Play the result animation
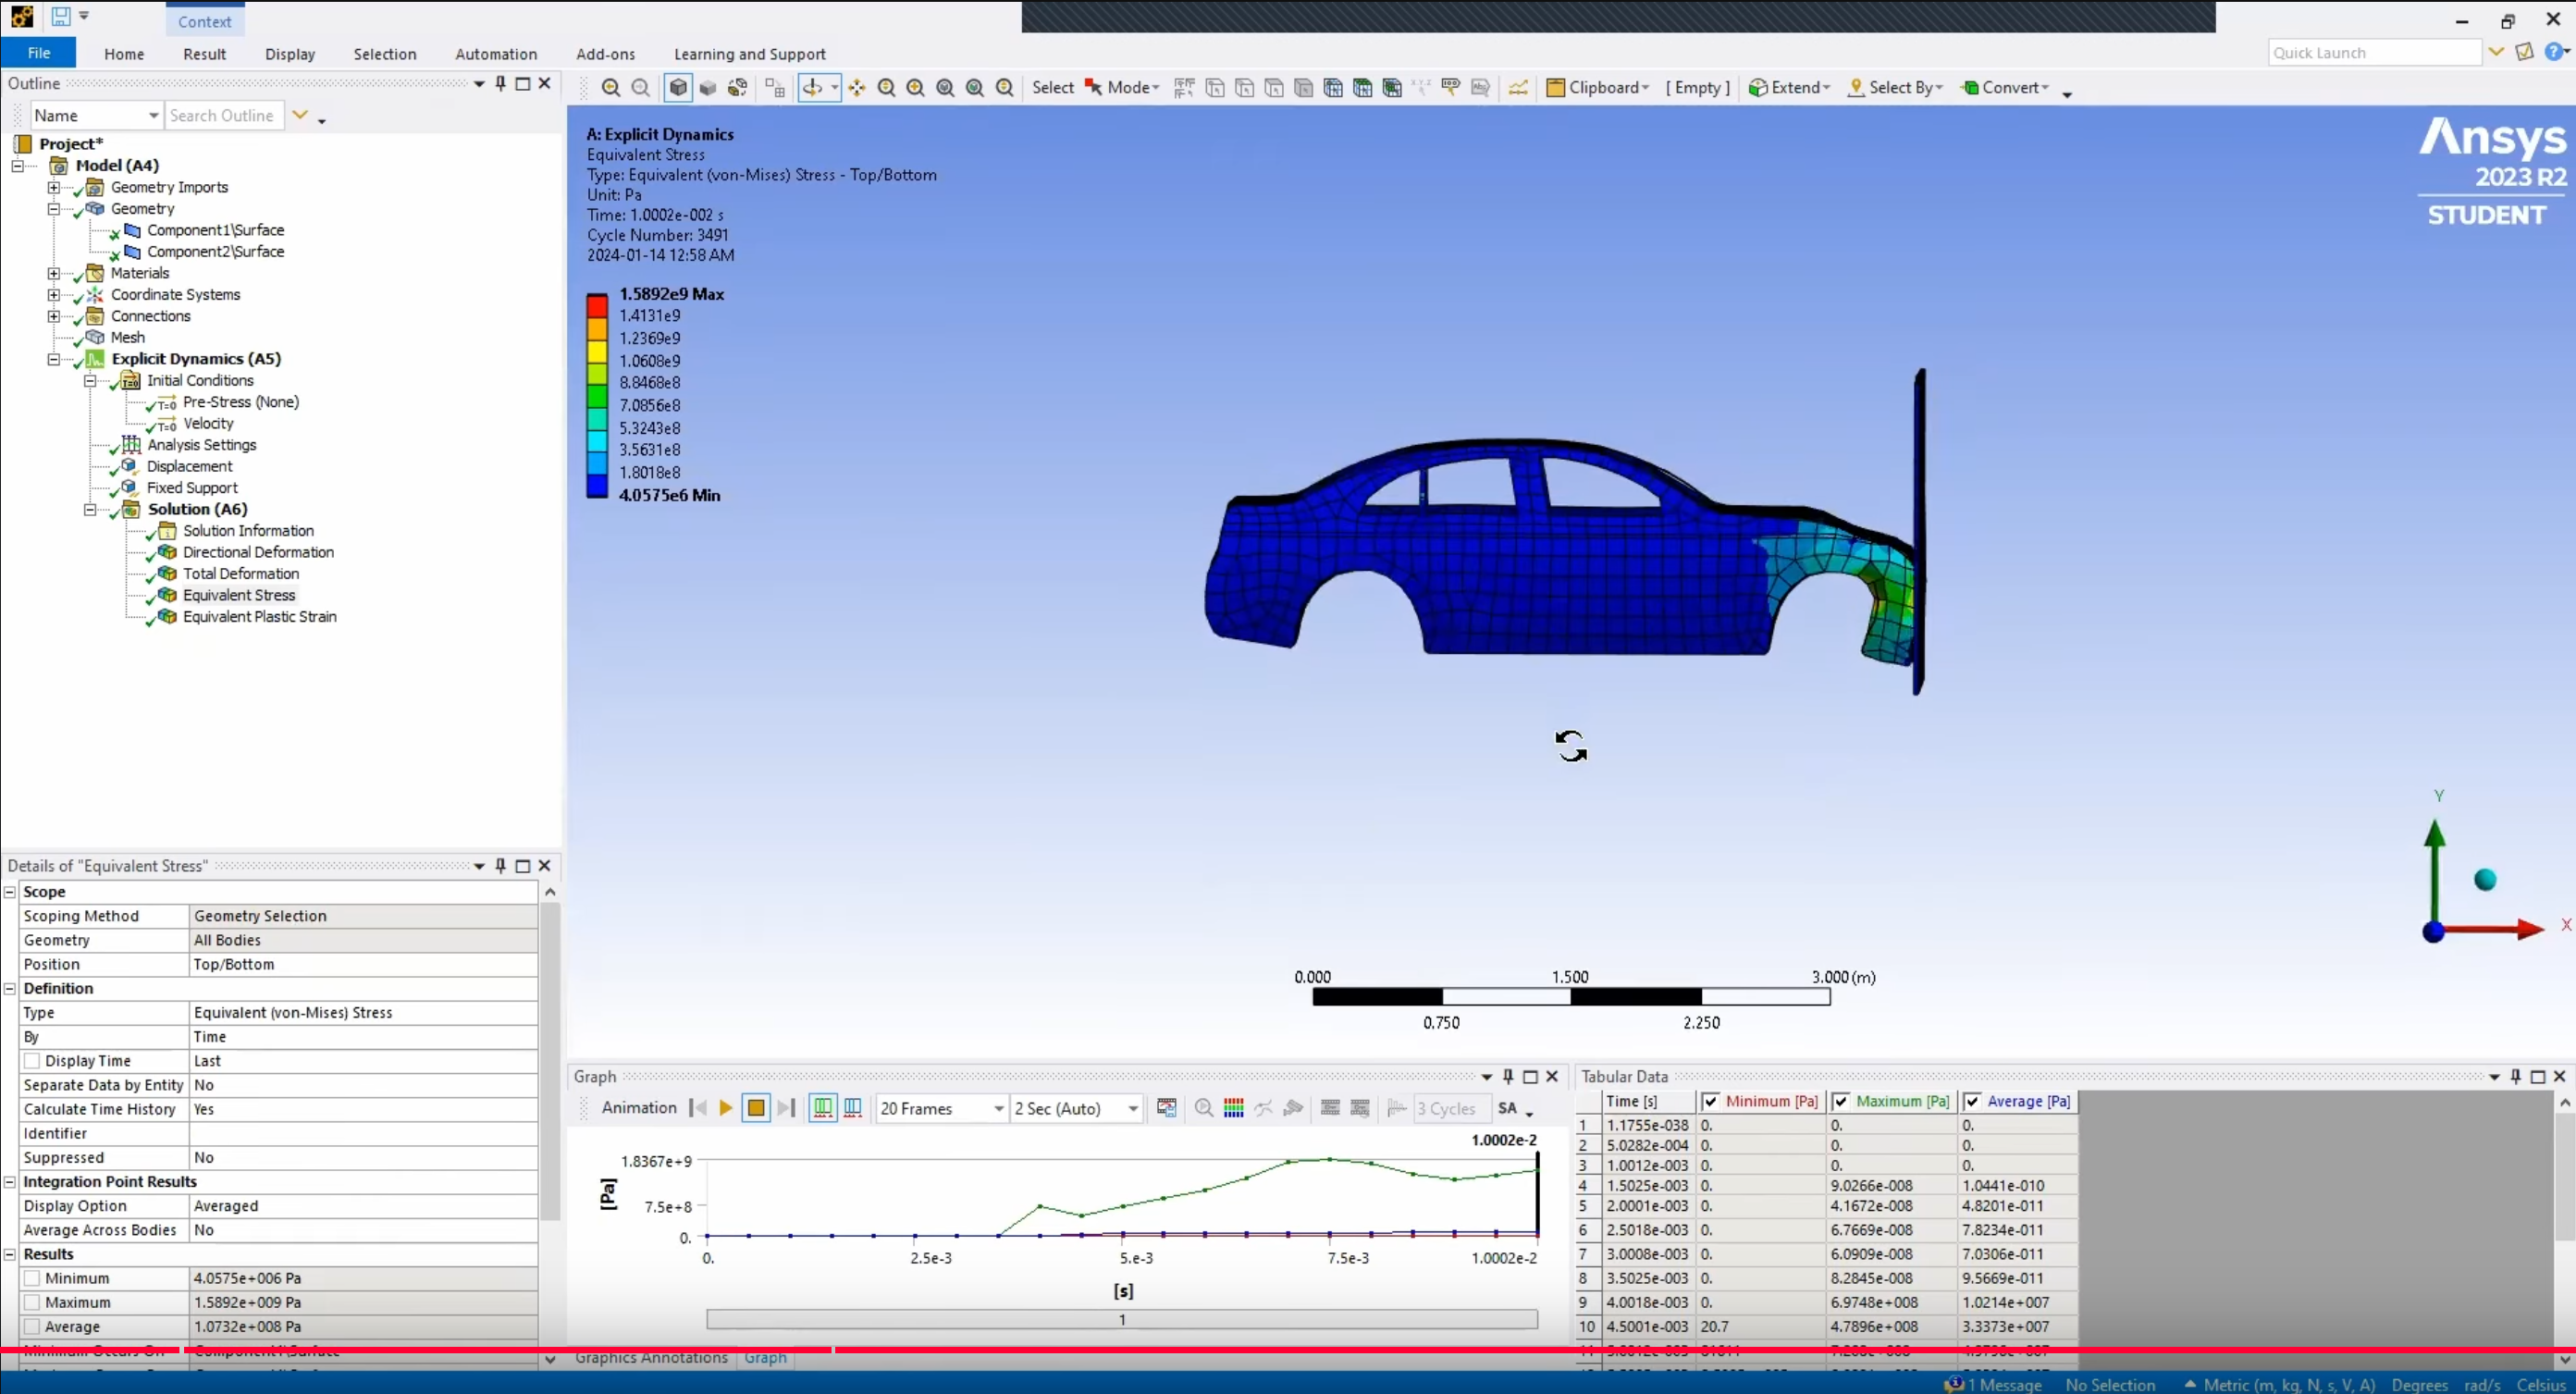 [x=726, y=1108]
